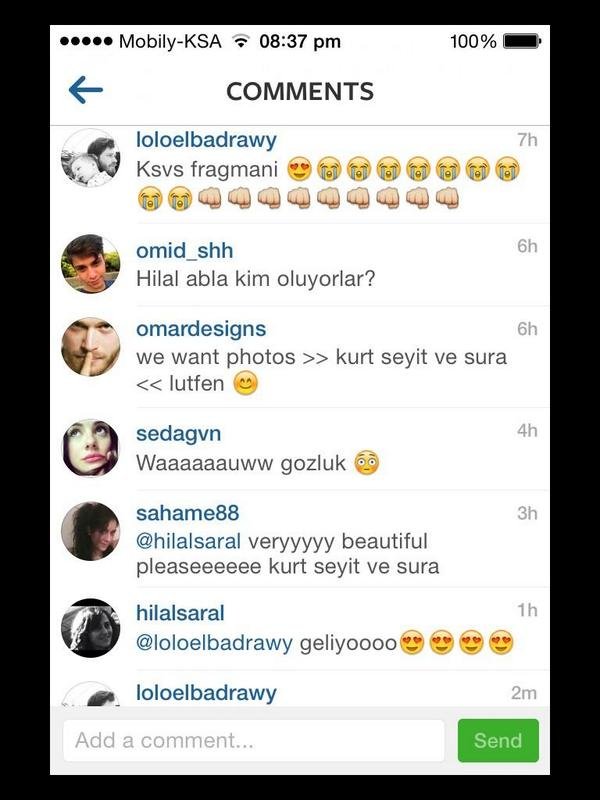600x800 pixels.
Task: Open omid_shh profile picture
Action: point(91,264)
